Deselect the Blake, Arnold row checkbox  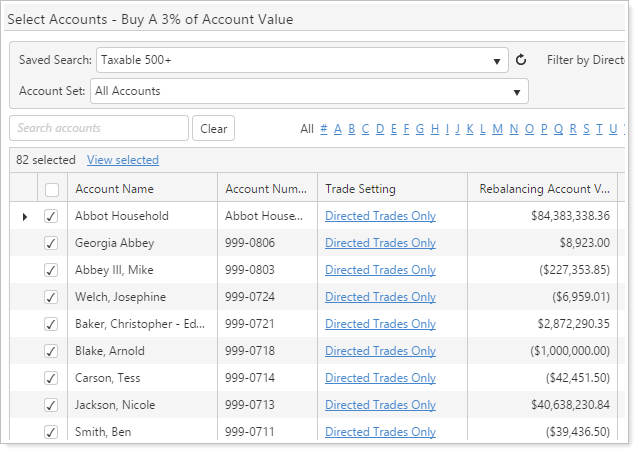coord(52,351)
